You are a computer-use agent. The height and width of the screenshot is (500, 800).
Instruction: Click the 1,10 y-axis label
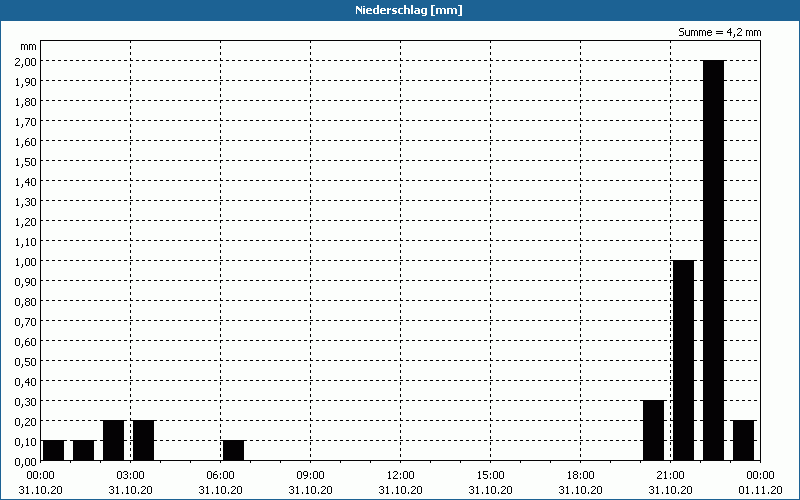pos(27,241)
